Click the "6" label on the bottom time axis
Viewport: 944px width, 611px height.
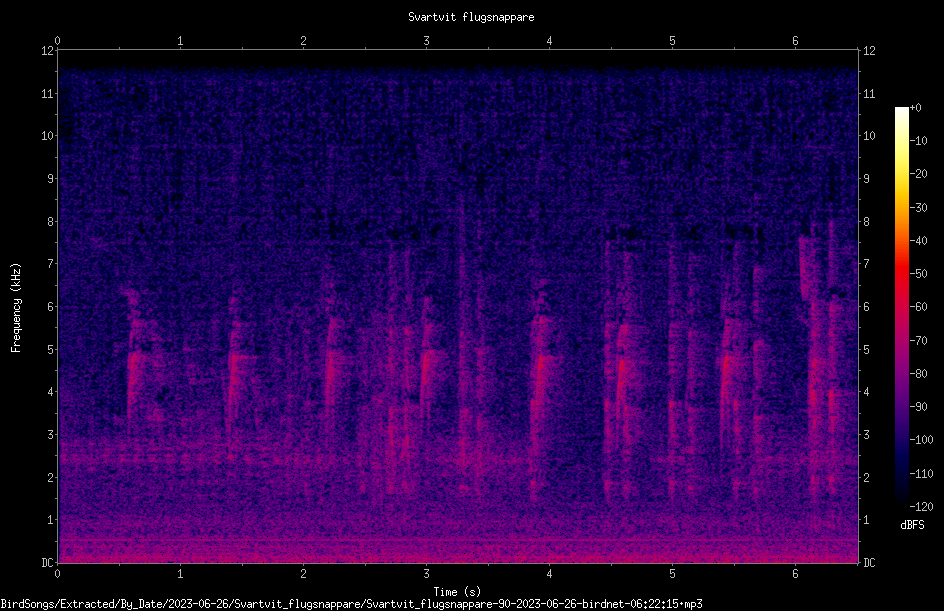click(x=795, y=574)
